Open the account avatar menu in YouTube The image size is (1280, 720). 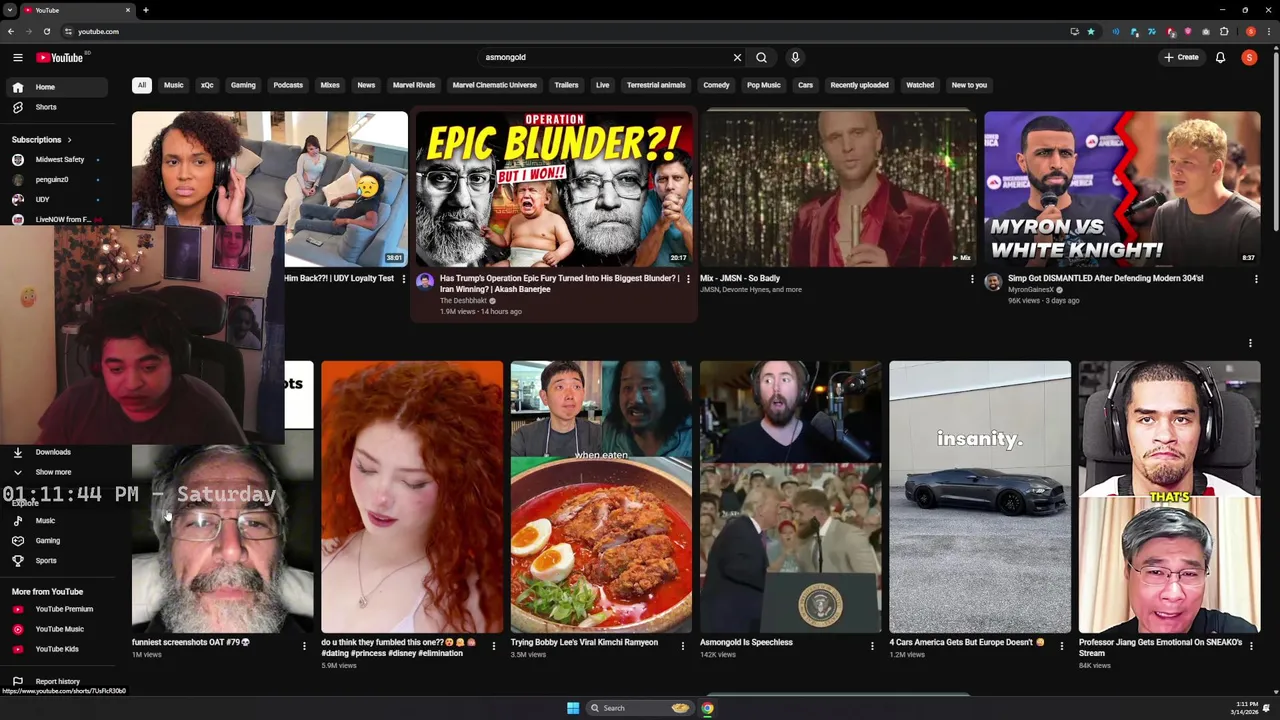point(1249,58)
